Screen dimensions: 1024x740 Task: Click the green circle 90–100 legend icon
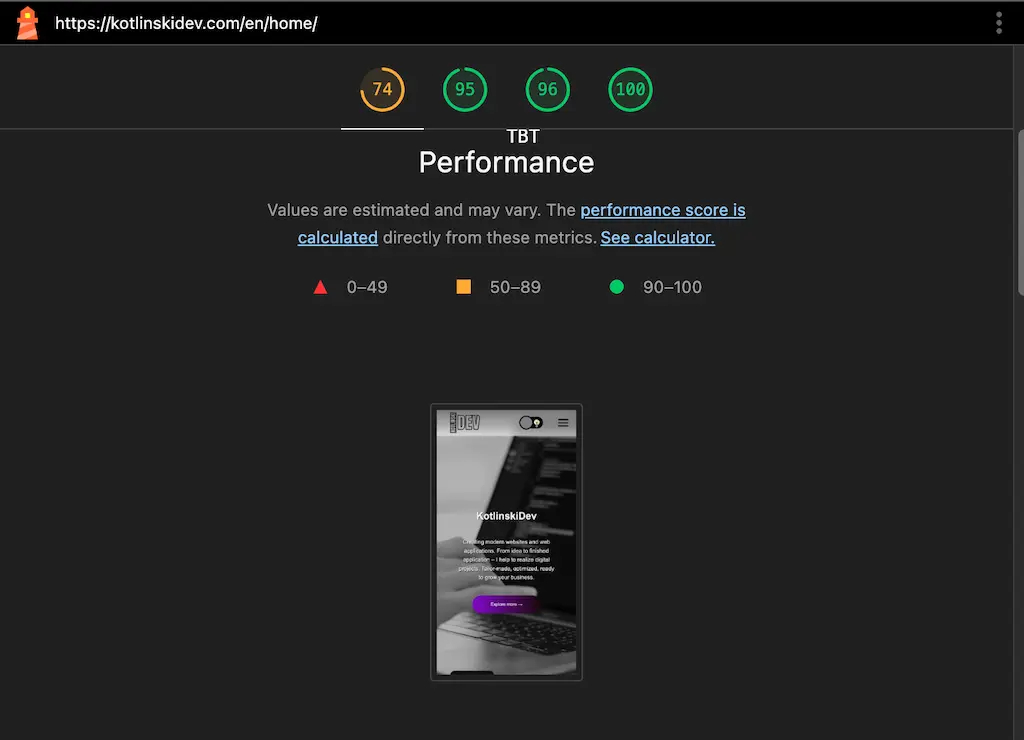pos(616,287)
